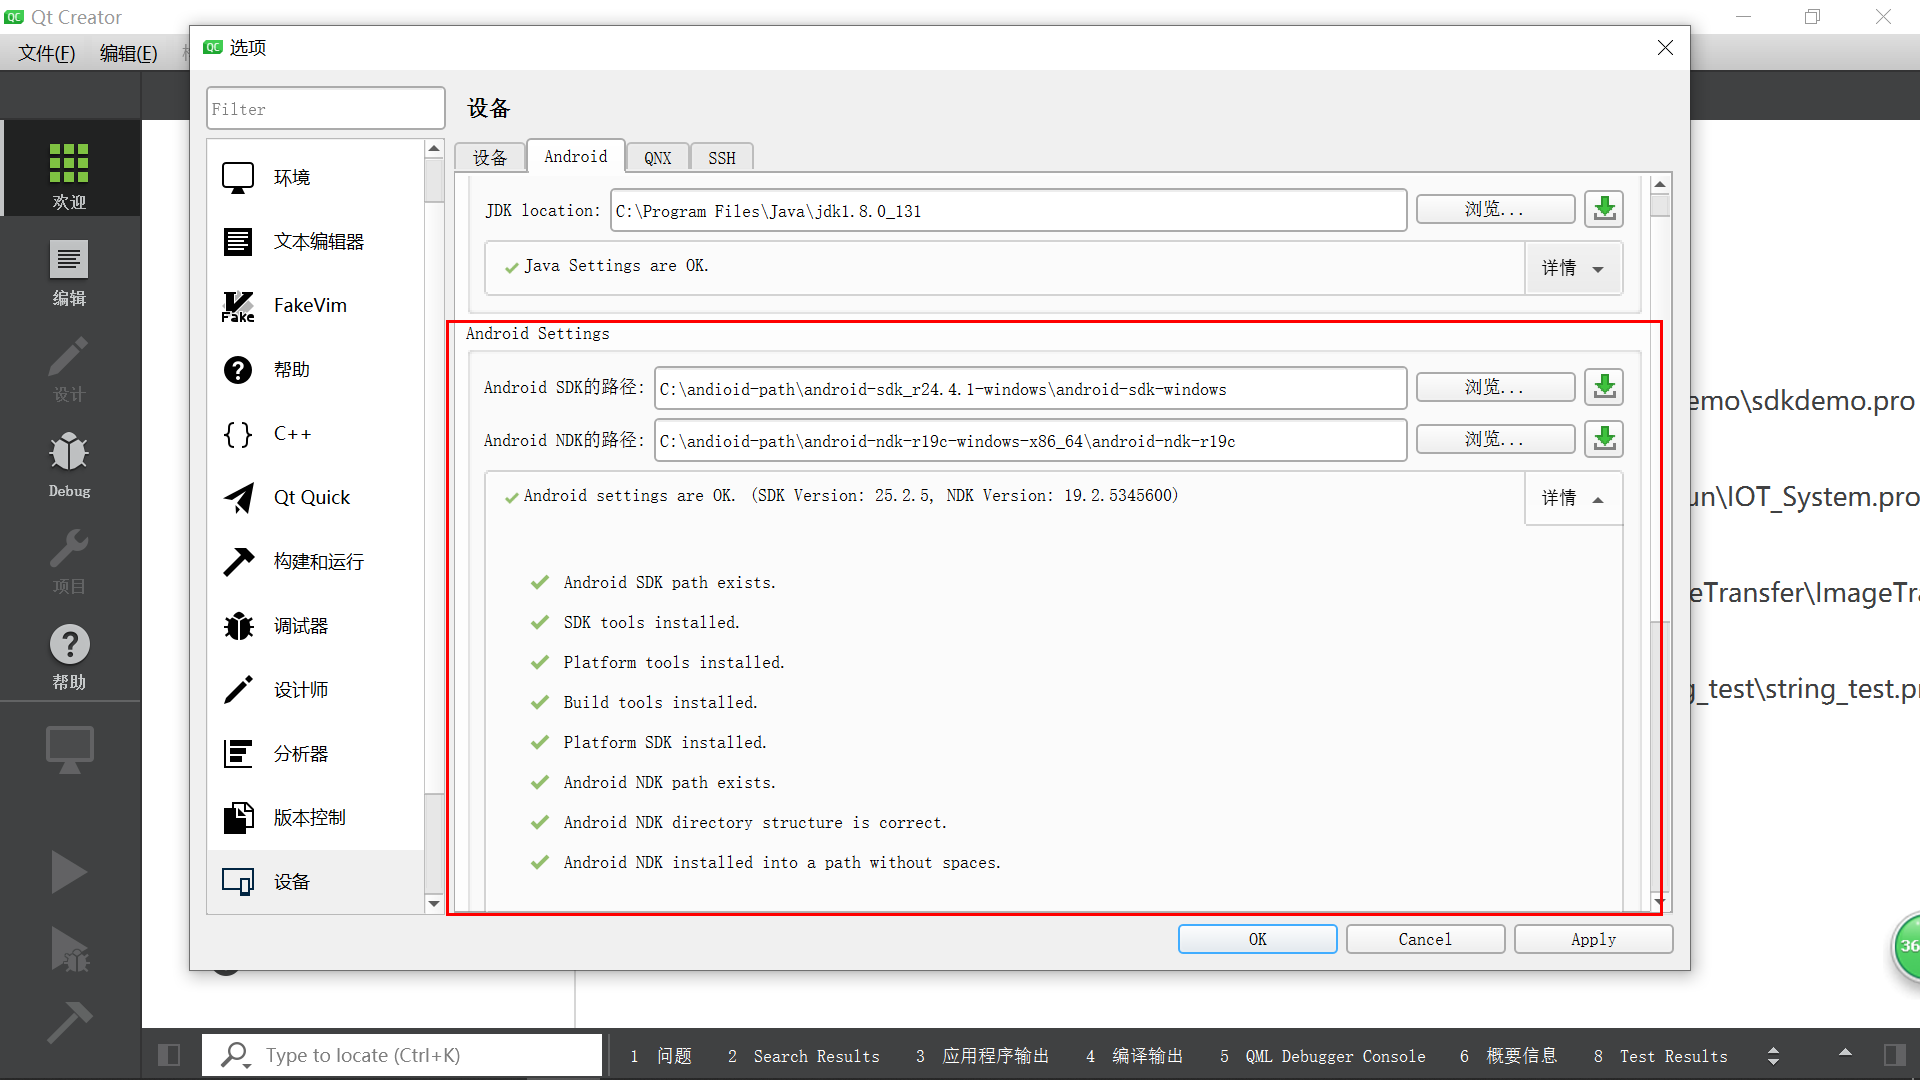
Task: Open the 问题 output pane
Action: click(662, 1056)
